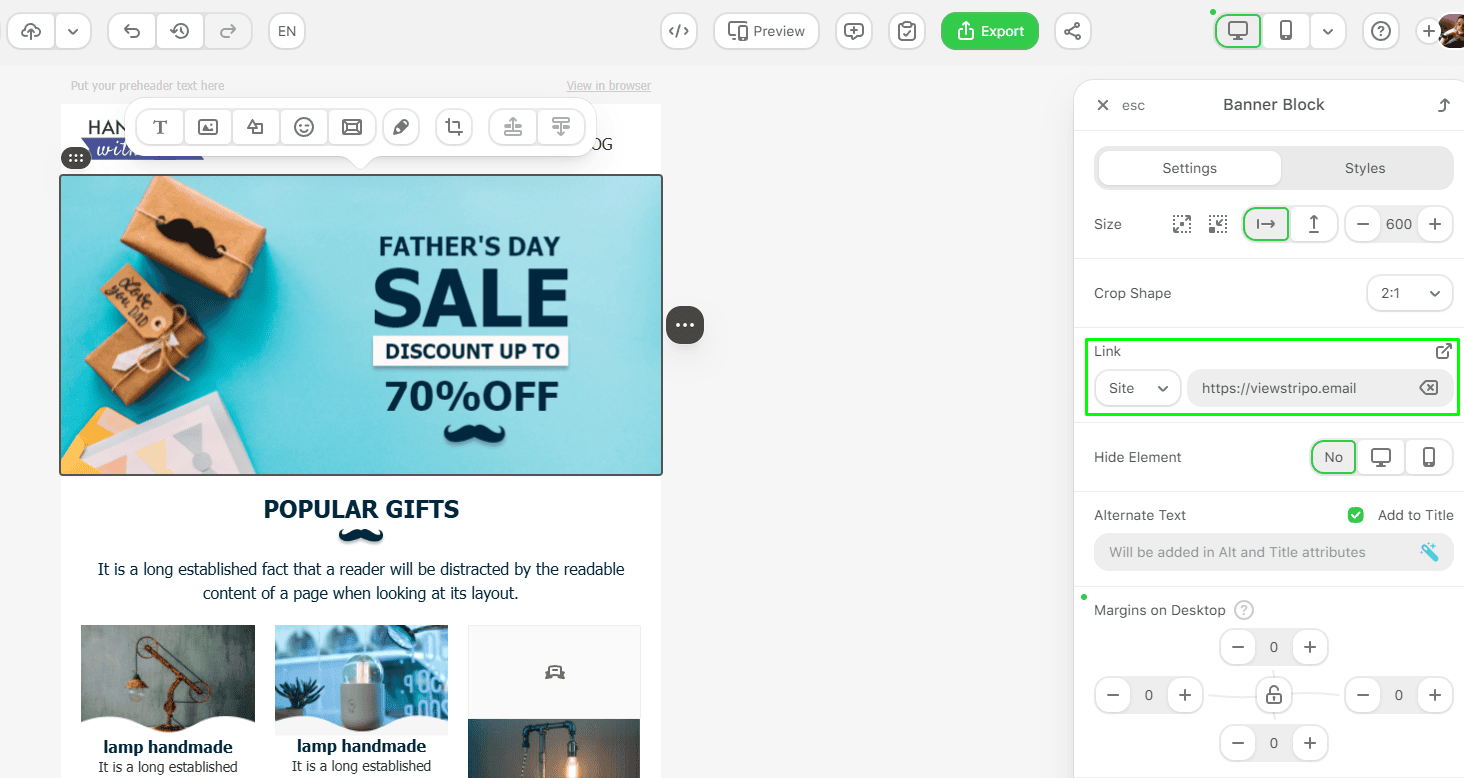Screen dimensions: 1464x778
Task: Open version history clock icon
Action: point(180,31)
